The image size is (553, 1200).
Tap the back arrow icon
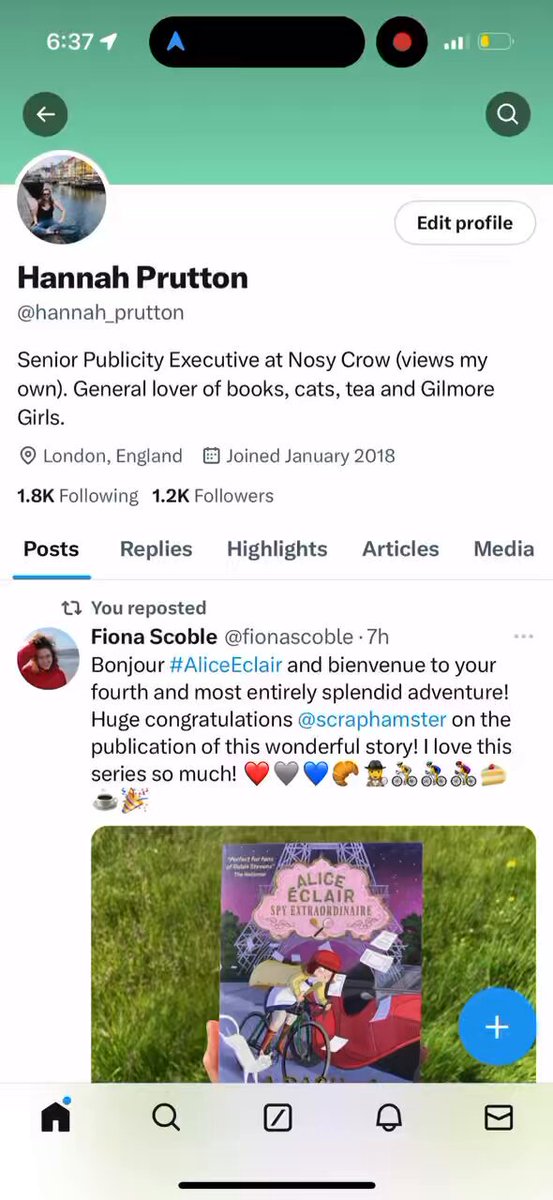click(45, 115)
